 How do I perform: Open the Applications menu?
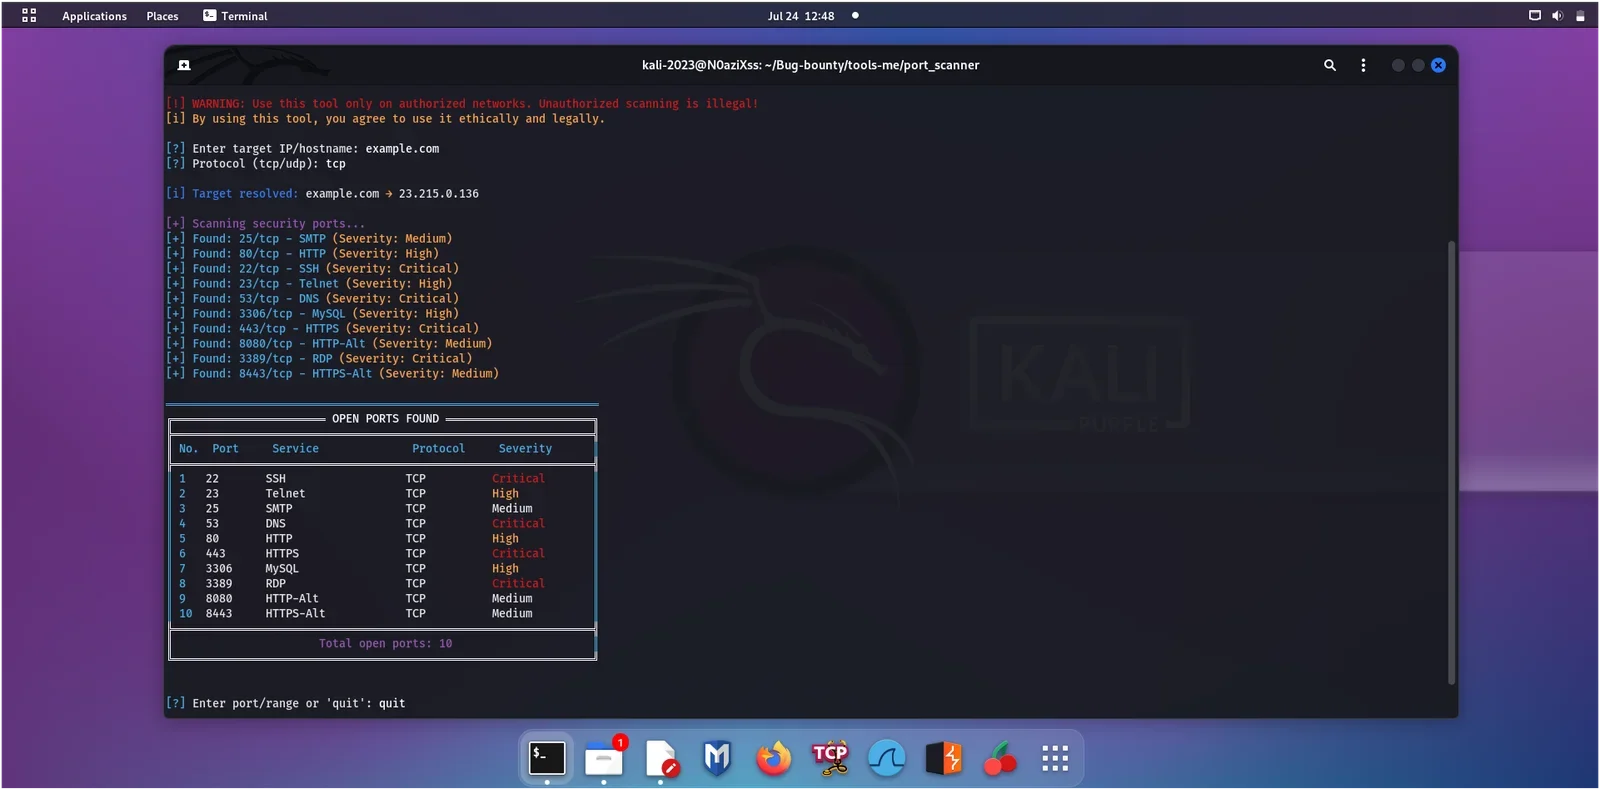(x=94, y=16)
